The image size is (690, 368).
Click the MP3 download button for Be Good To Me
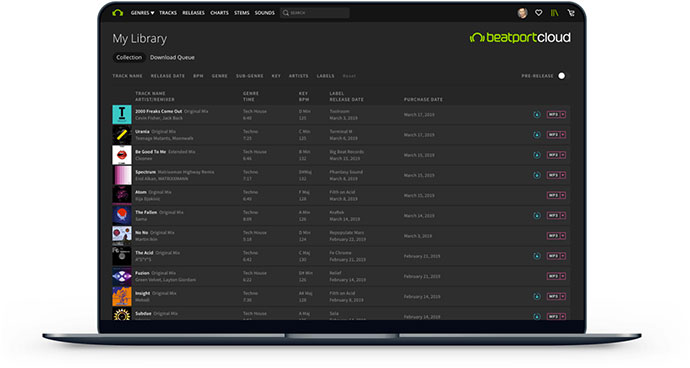[x=553, y=155]
